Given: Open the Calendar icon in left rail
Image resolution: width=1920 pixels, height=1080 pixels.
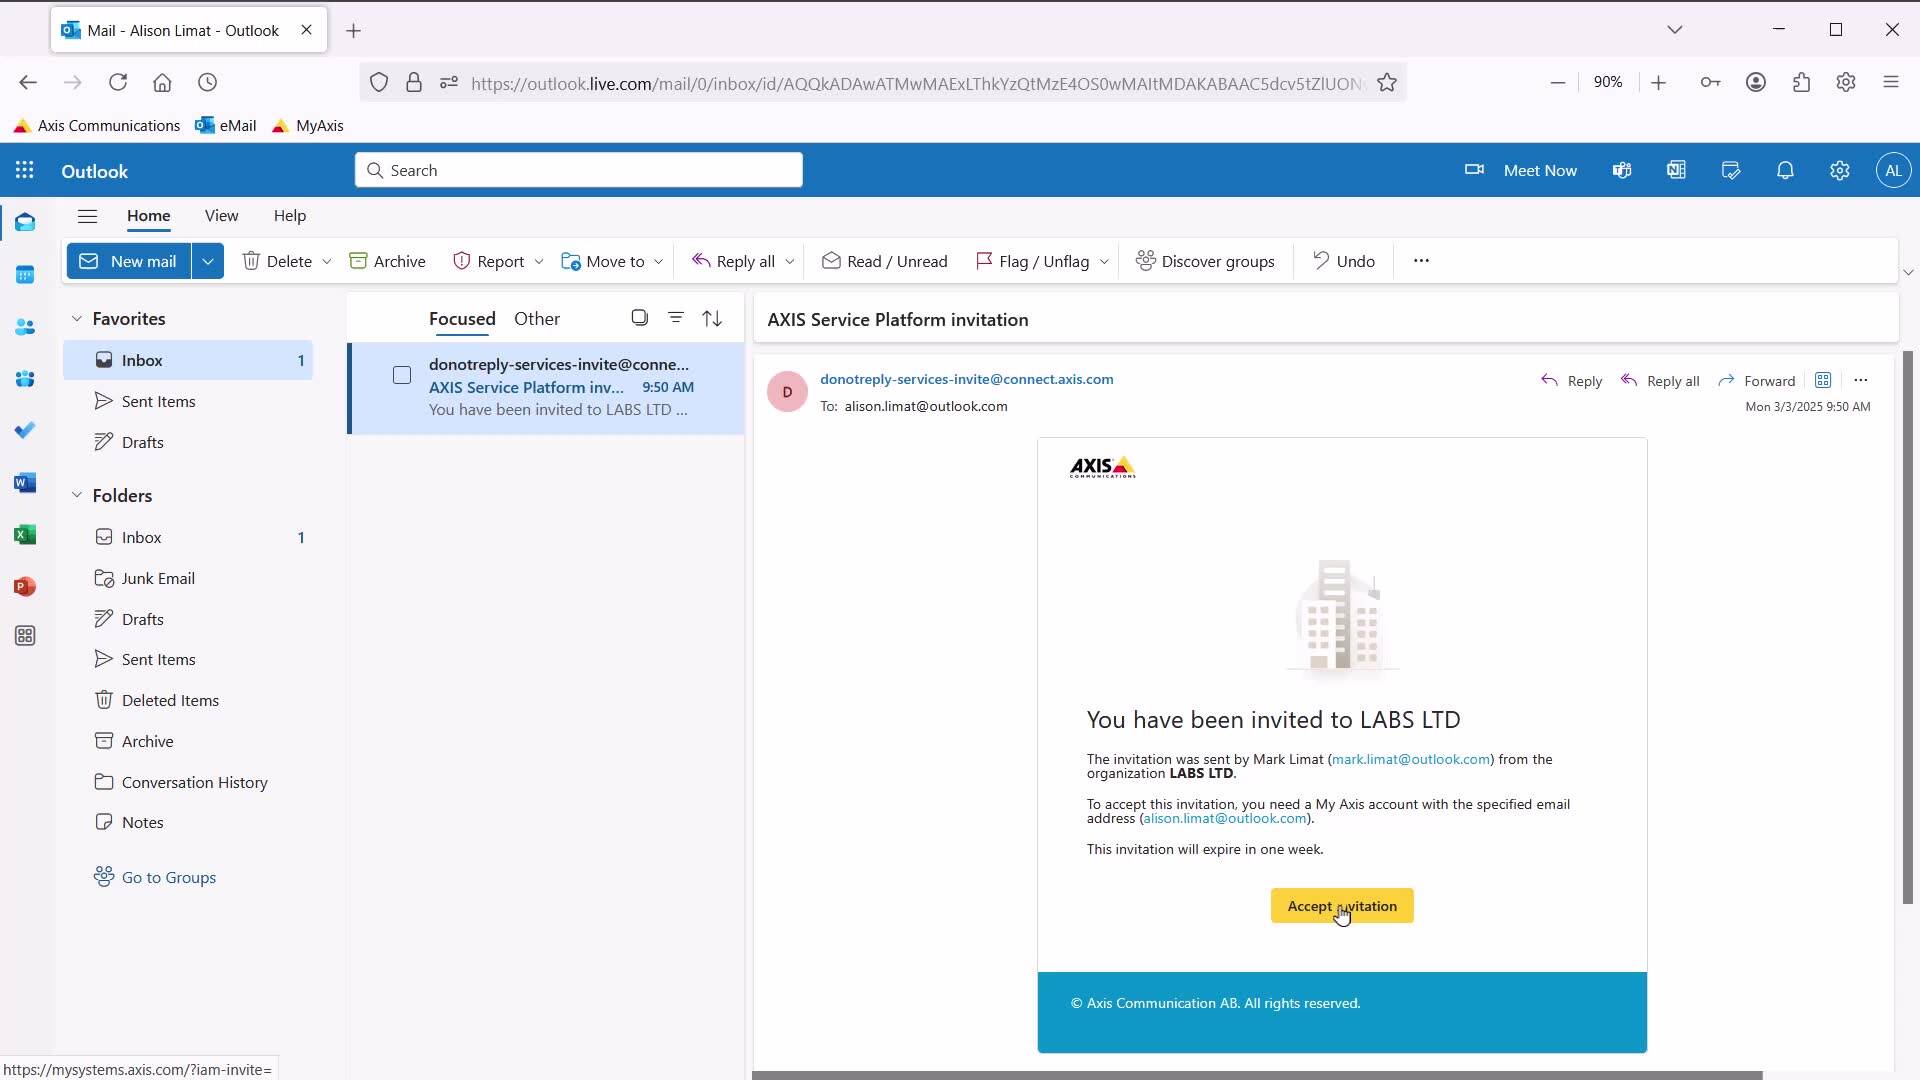Looking at the screenshot, I should click(25, 275).
